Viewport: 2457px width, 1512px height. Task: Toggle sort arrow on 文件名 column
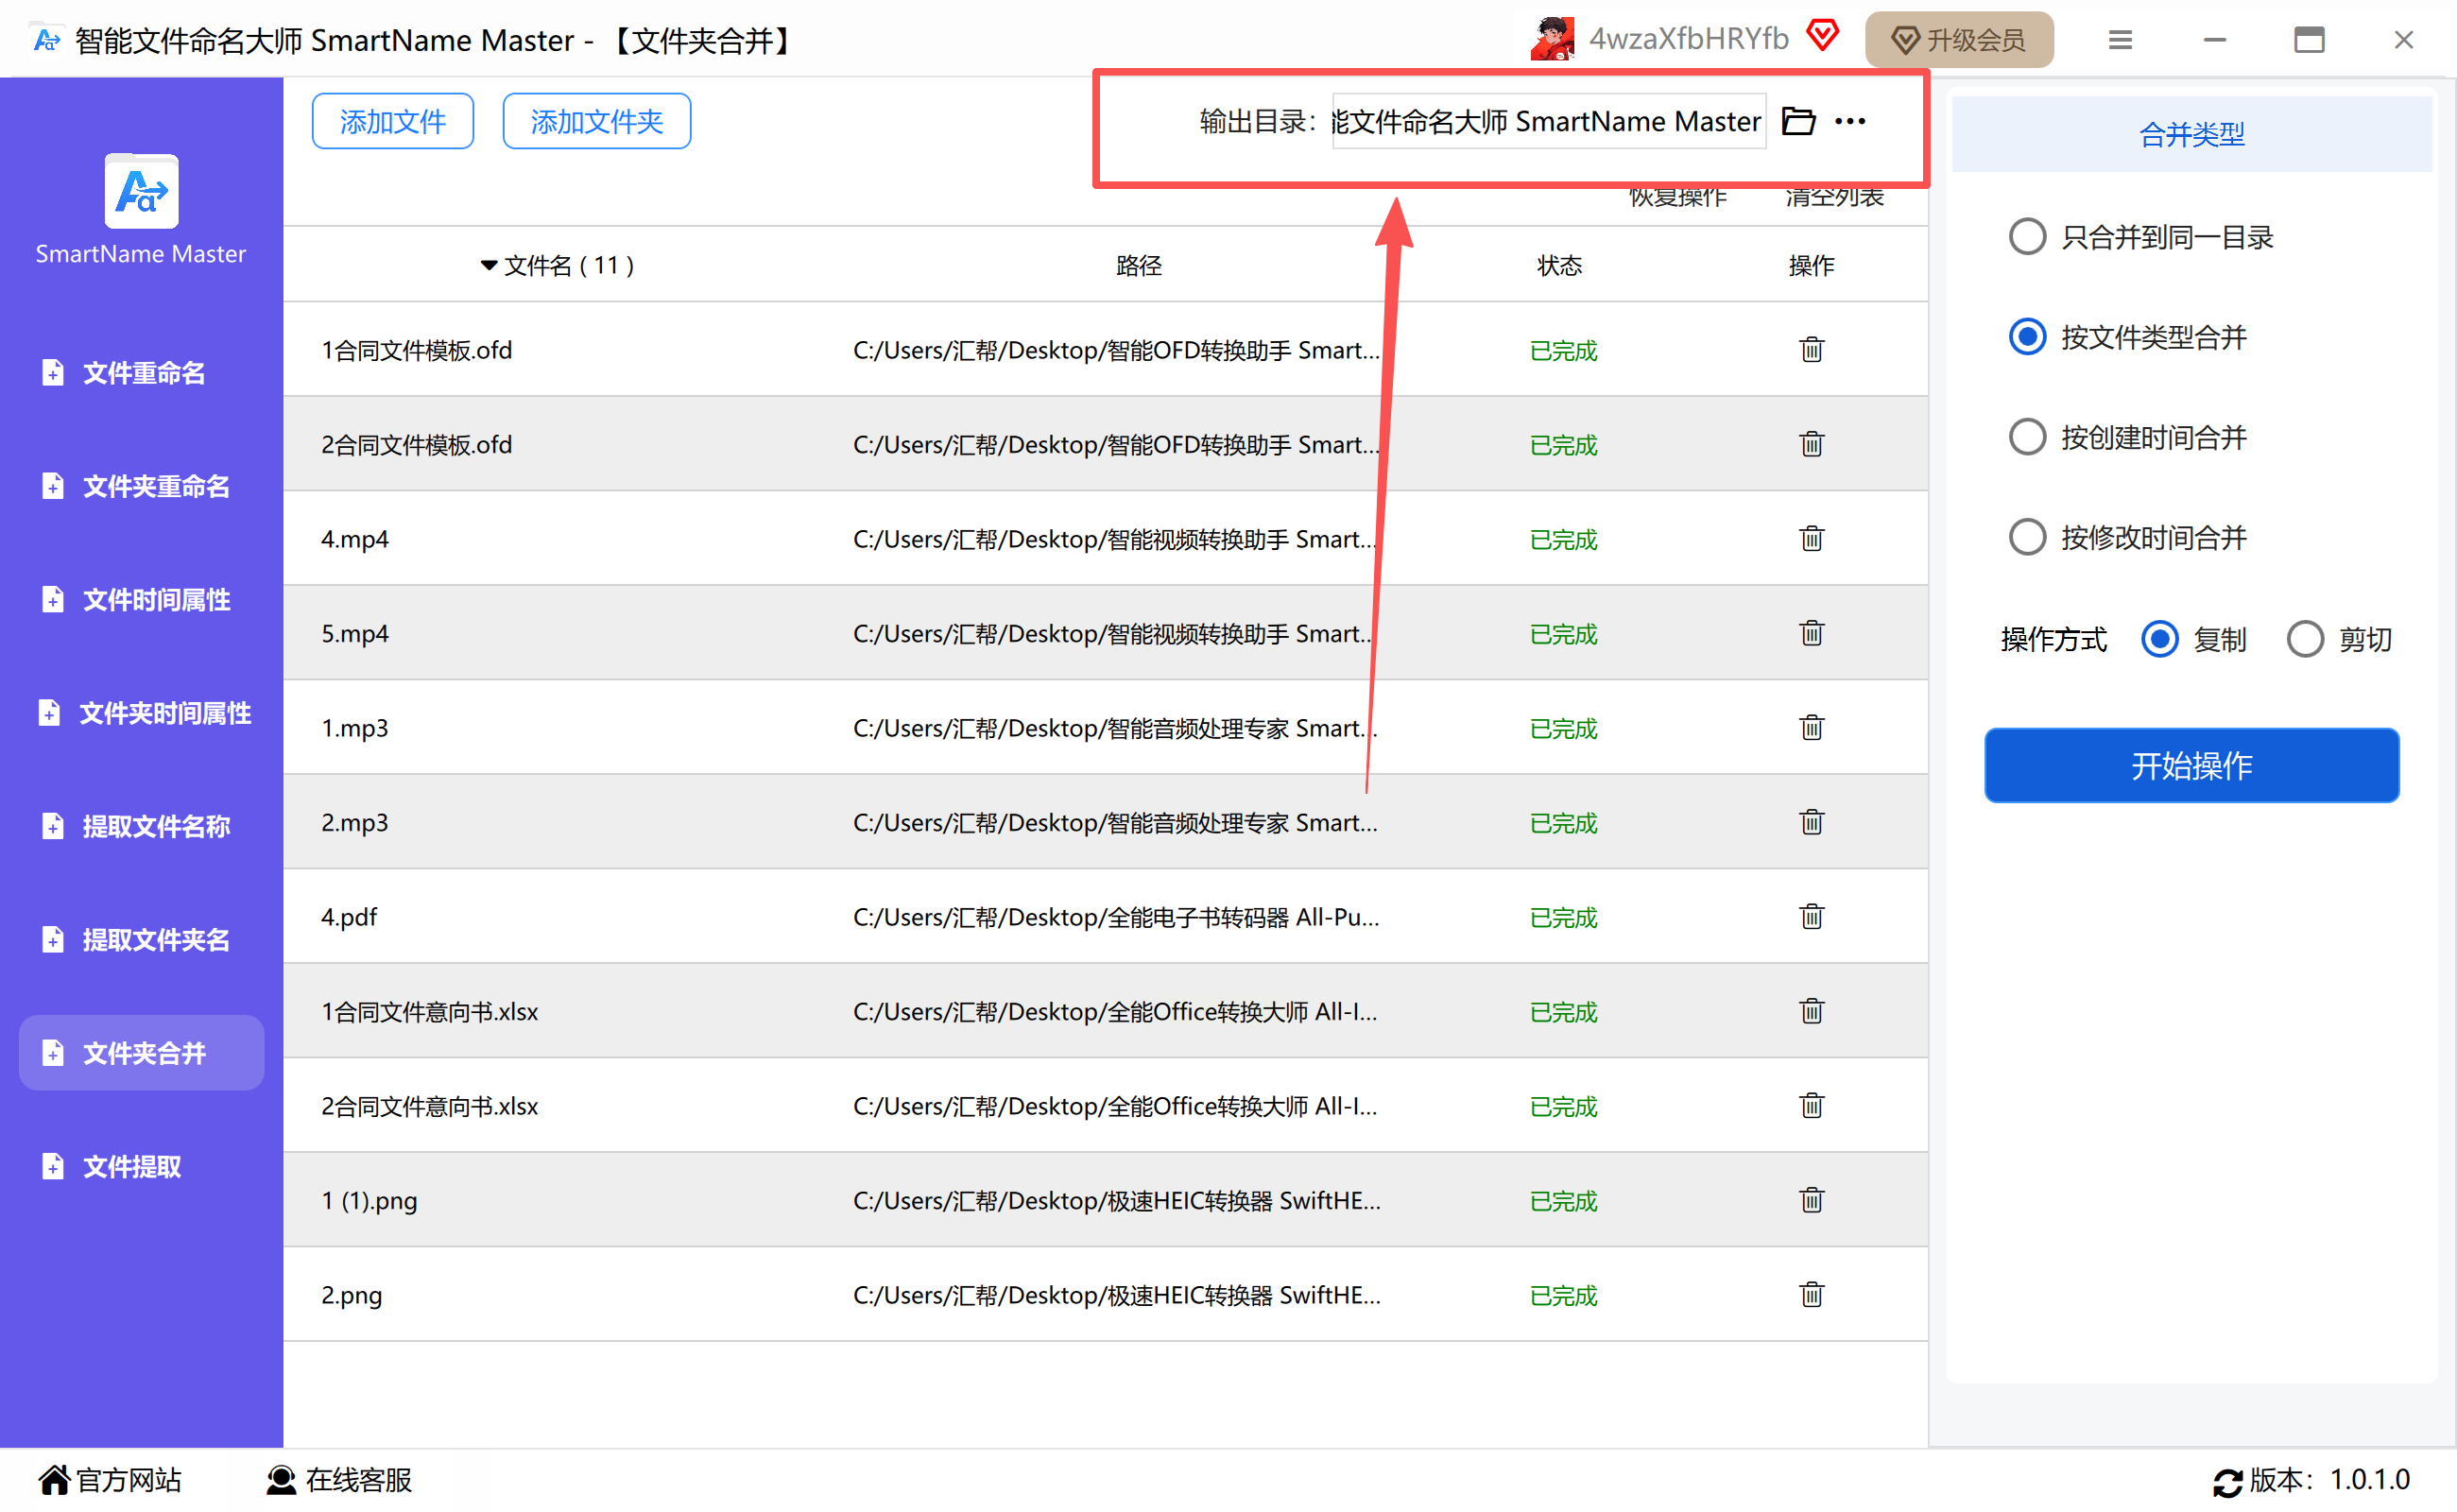(489, 266)
